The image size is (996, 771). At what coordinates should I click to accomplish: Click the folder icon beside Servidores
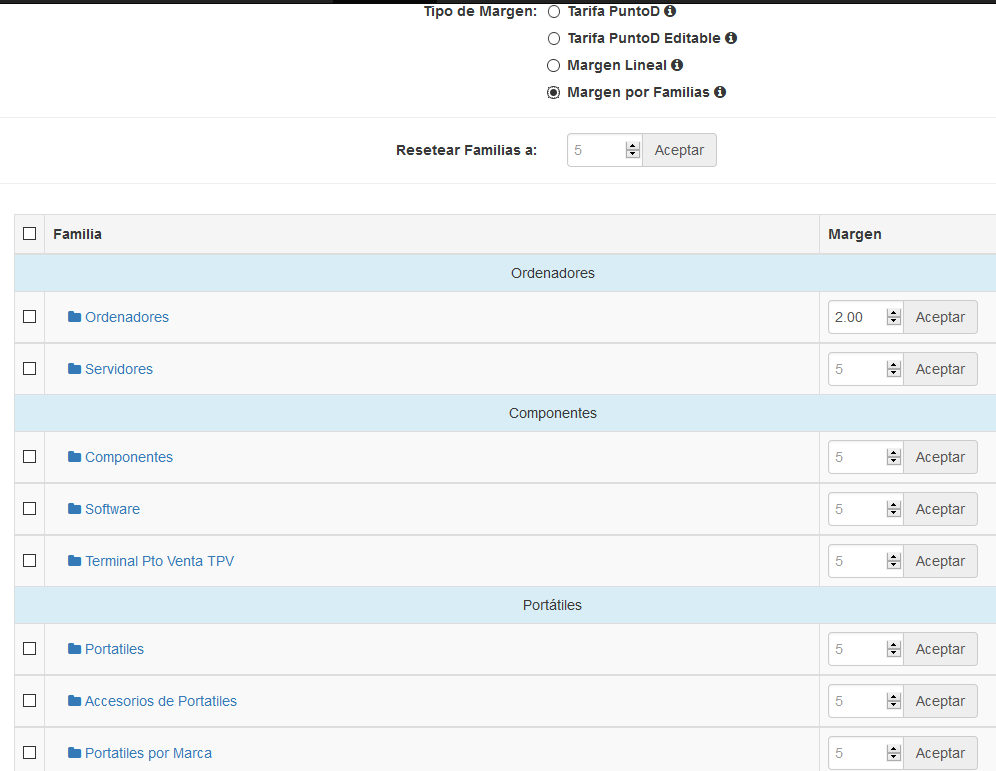coord(74,369)
